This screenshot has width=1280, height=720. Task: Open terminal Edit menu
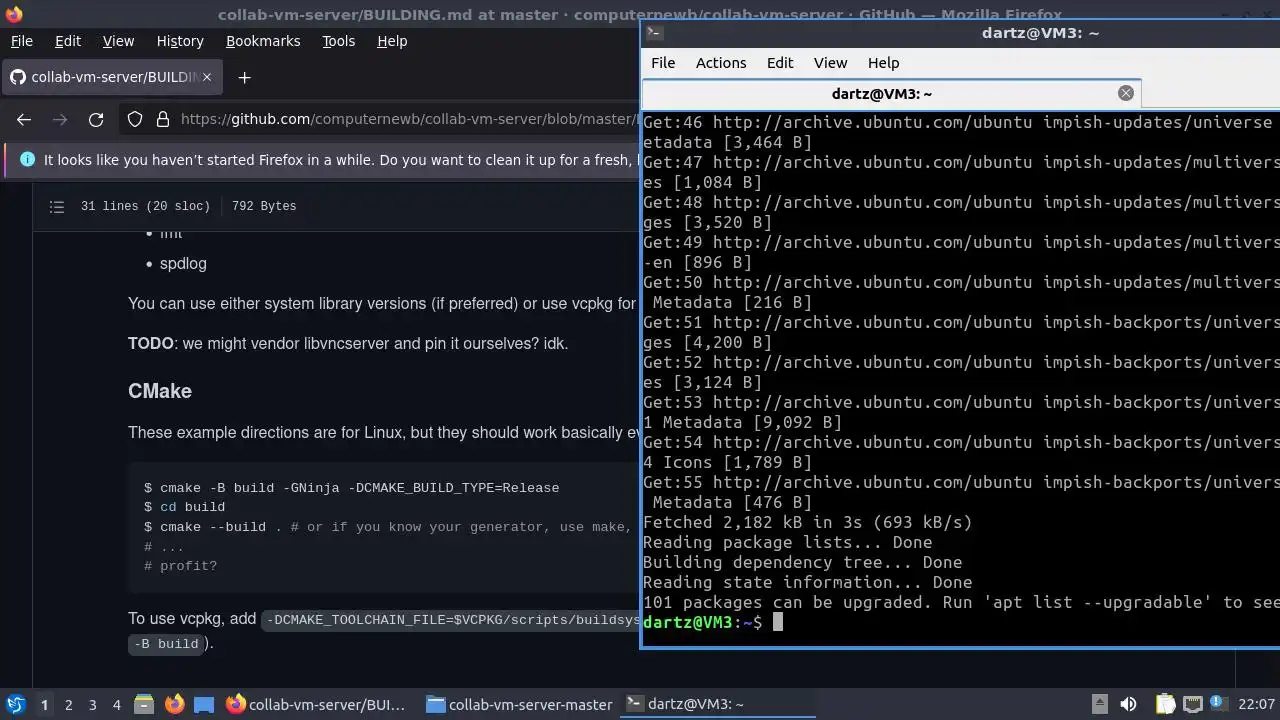[x=780, y=62]
